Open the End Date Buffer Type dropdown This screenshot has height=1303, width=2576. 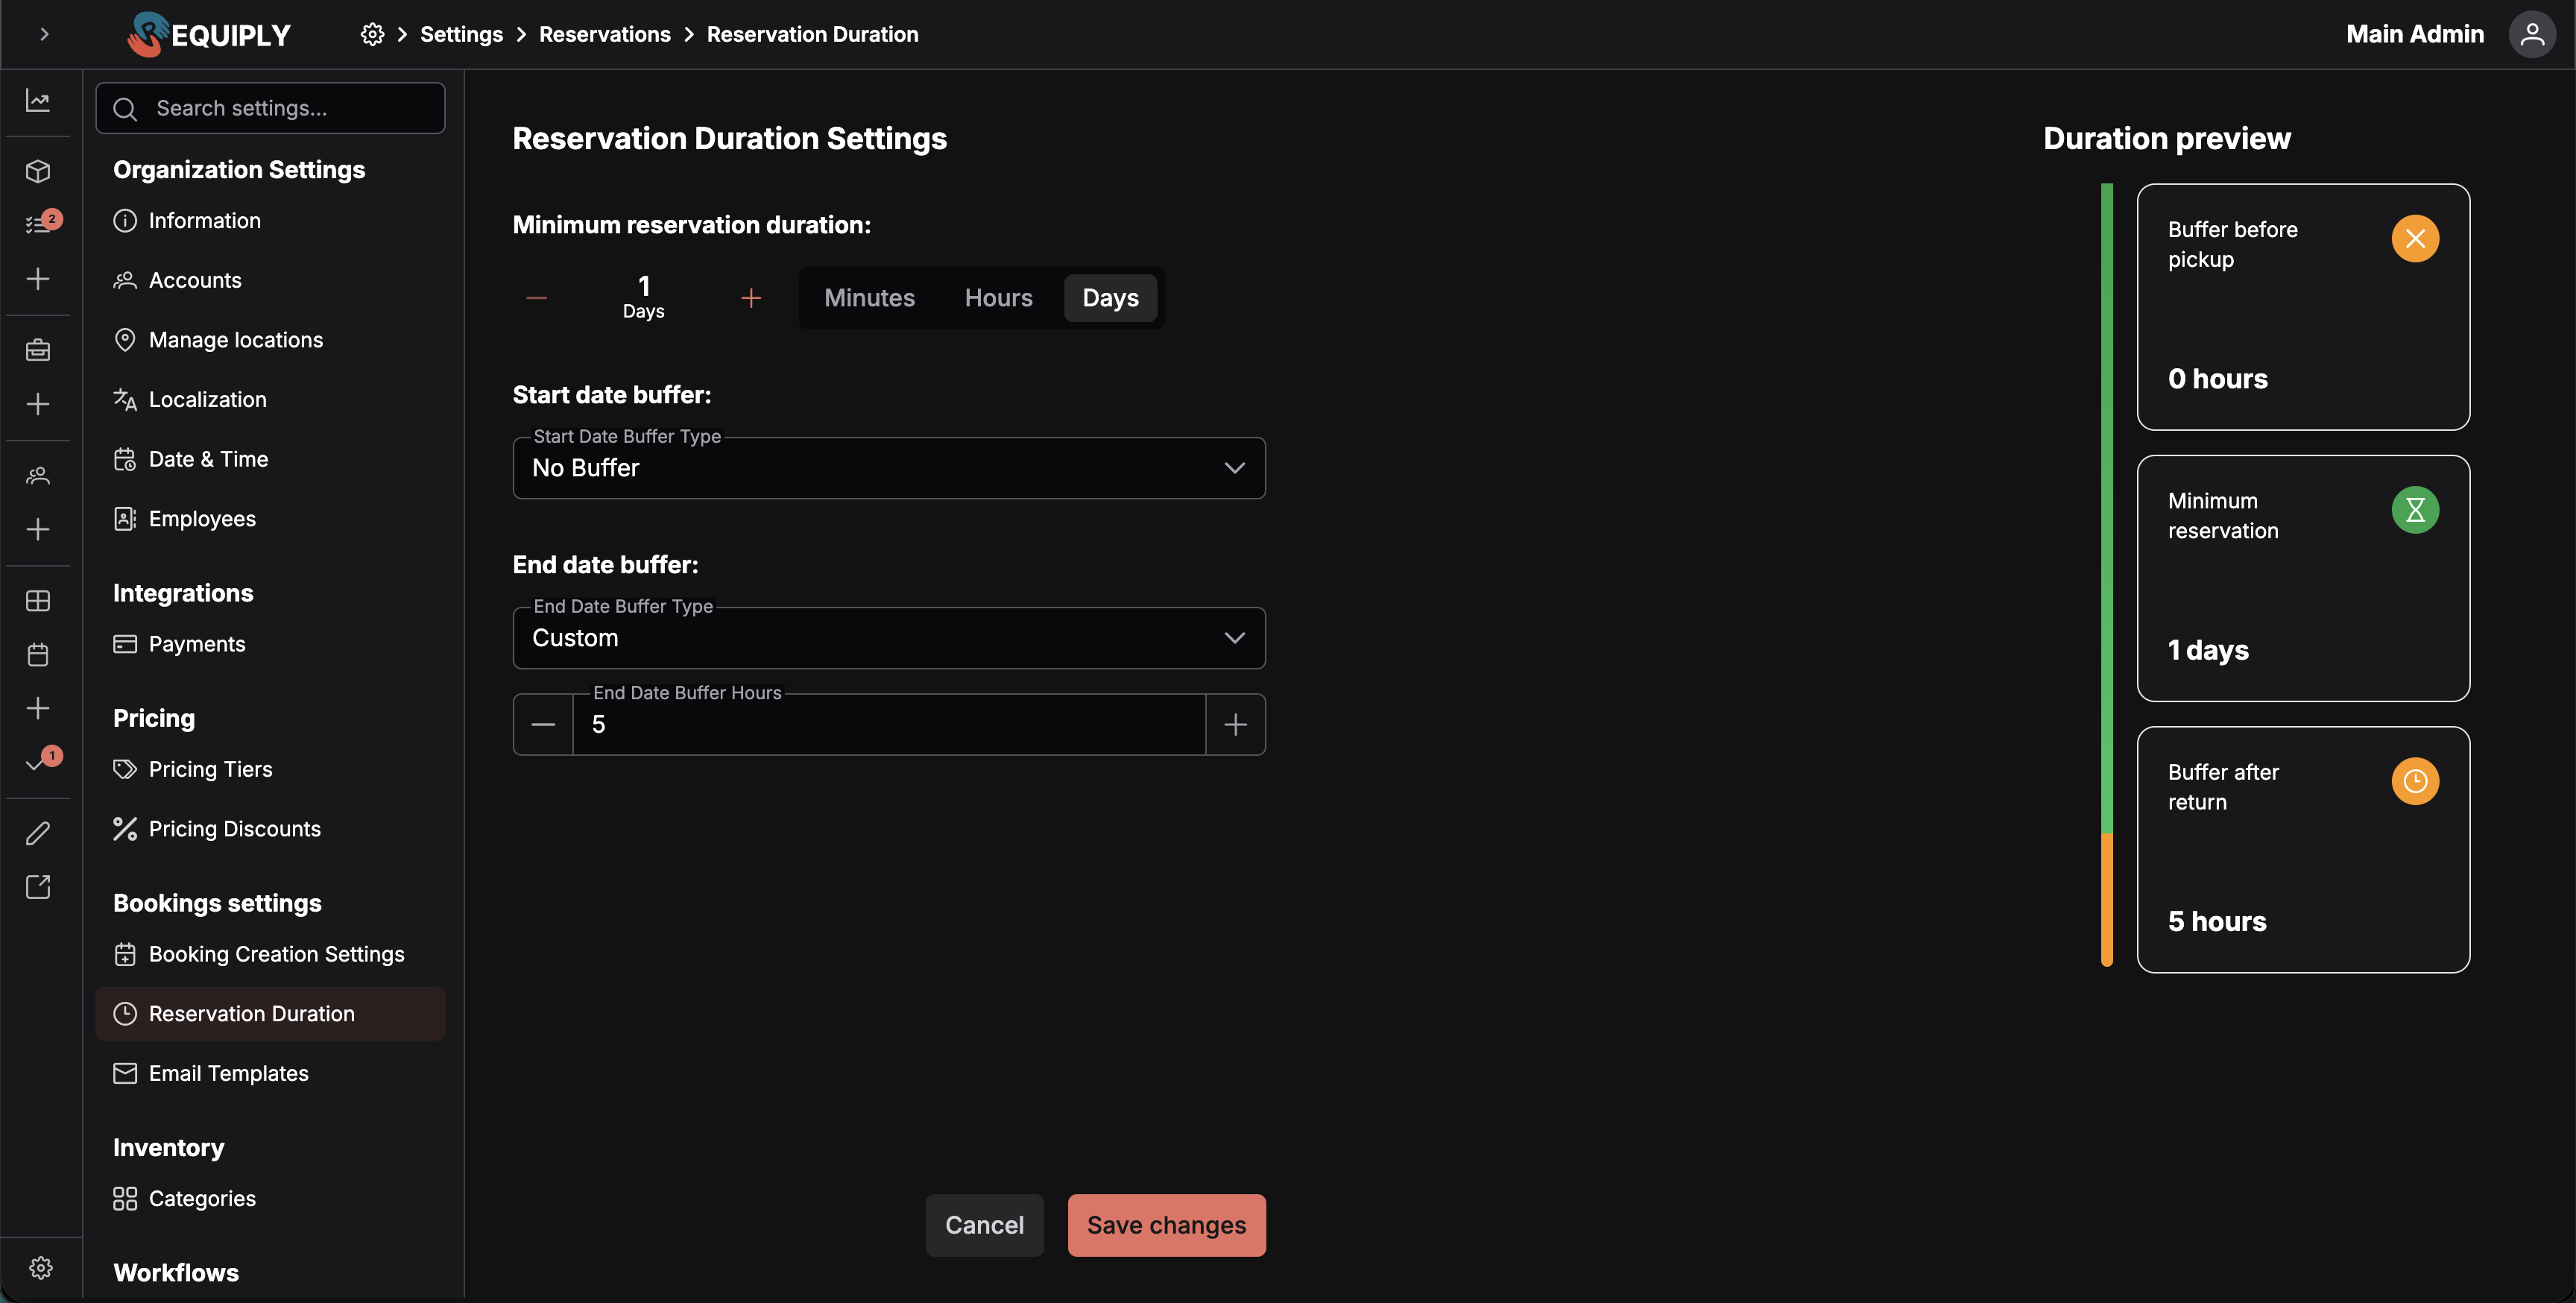889,638
